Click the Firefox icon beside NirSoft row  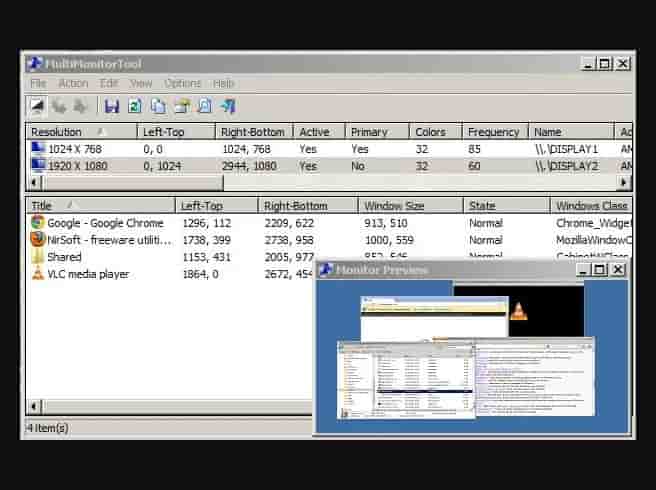pyautogui.click(x=38, y=239)
